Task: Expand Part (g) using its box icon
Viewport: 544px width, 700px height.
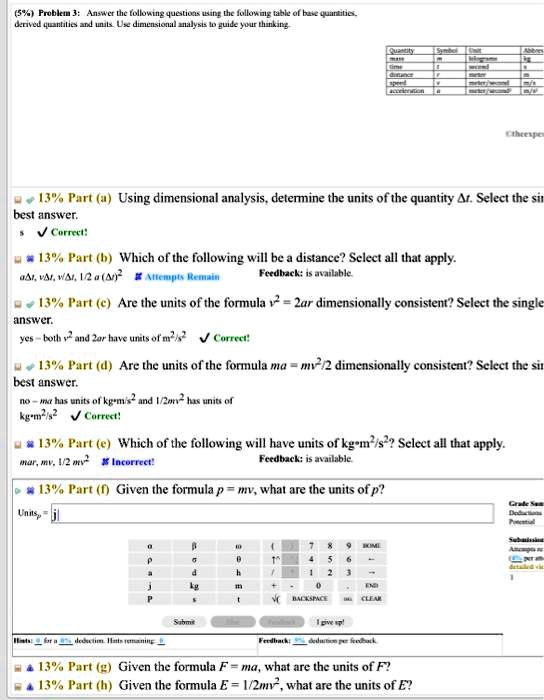Action: click(x=18, y=668)
